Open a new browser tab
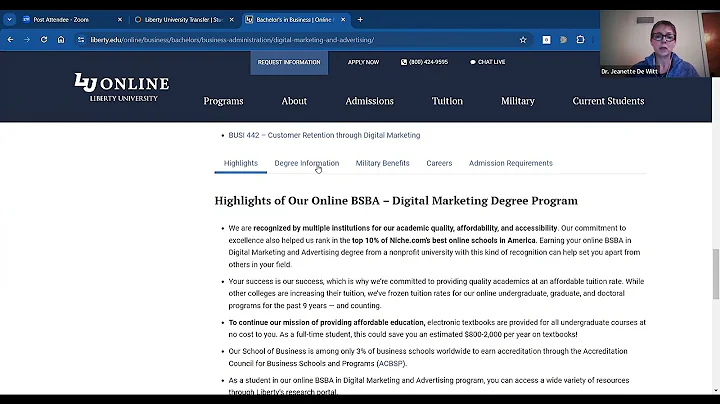720x404 pixels. coord(360,20)
